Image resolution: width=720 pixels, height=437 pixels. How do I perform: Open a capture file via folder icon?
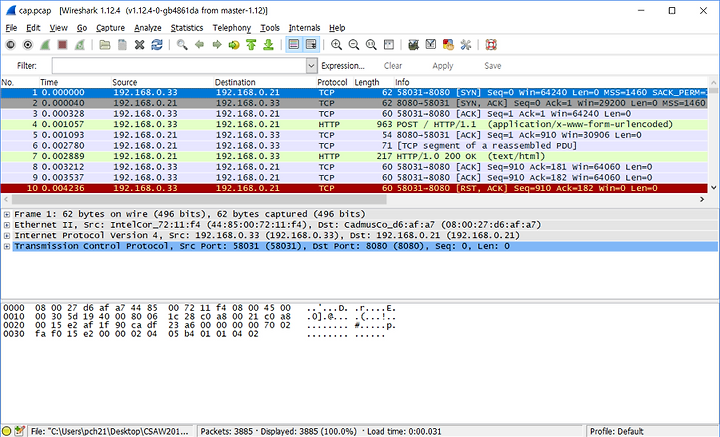coord(105,45)
